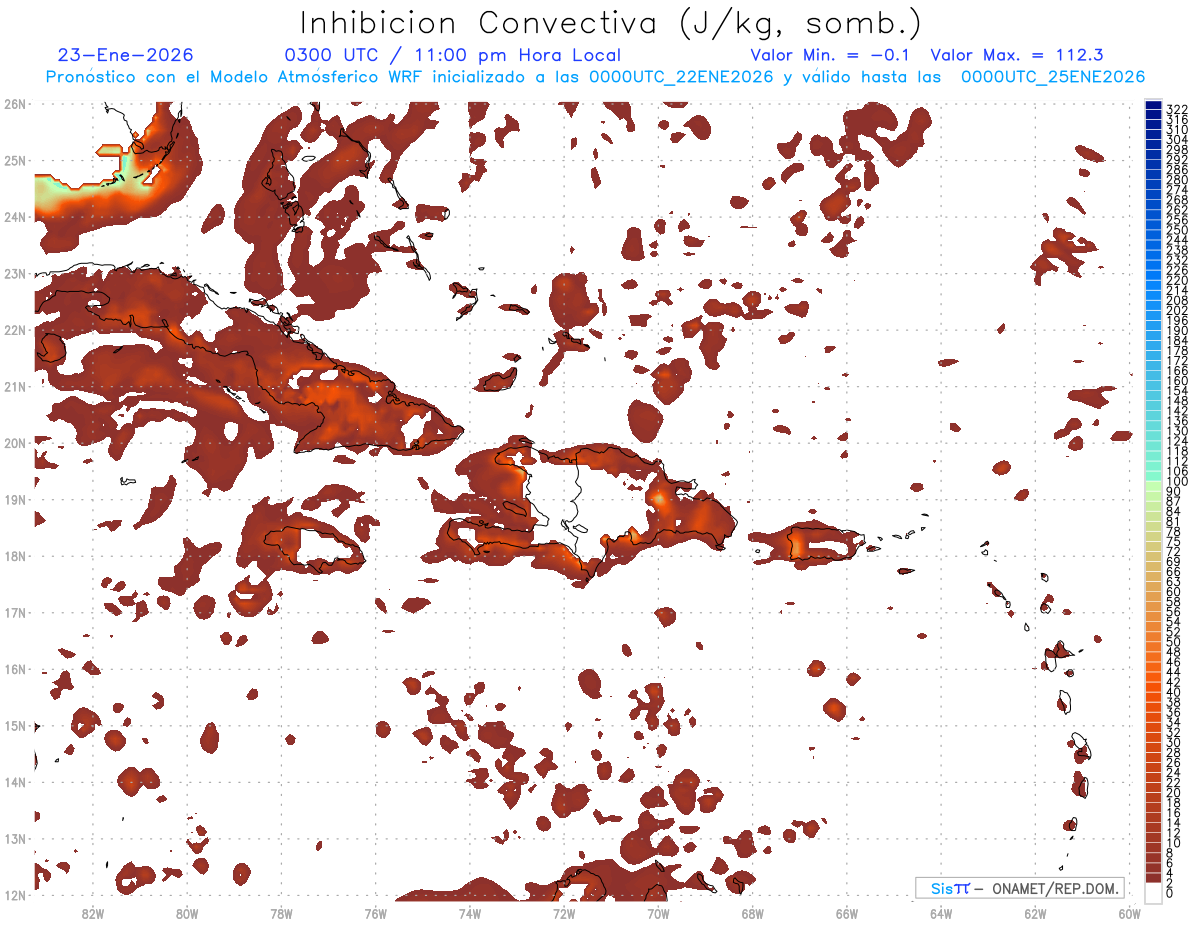Image resolution: width=1200 pixels, height=927 pixels.
Task: Click the '0300 UTC / 11:00 pm Hora Local' text
Action: [453, 55]
